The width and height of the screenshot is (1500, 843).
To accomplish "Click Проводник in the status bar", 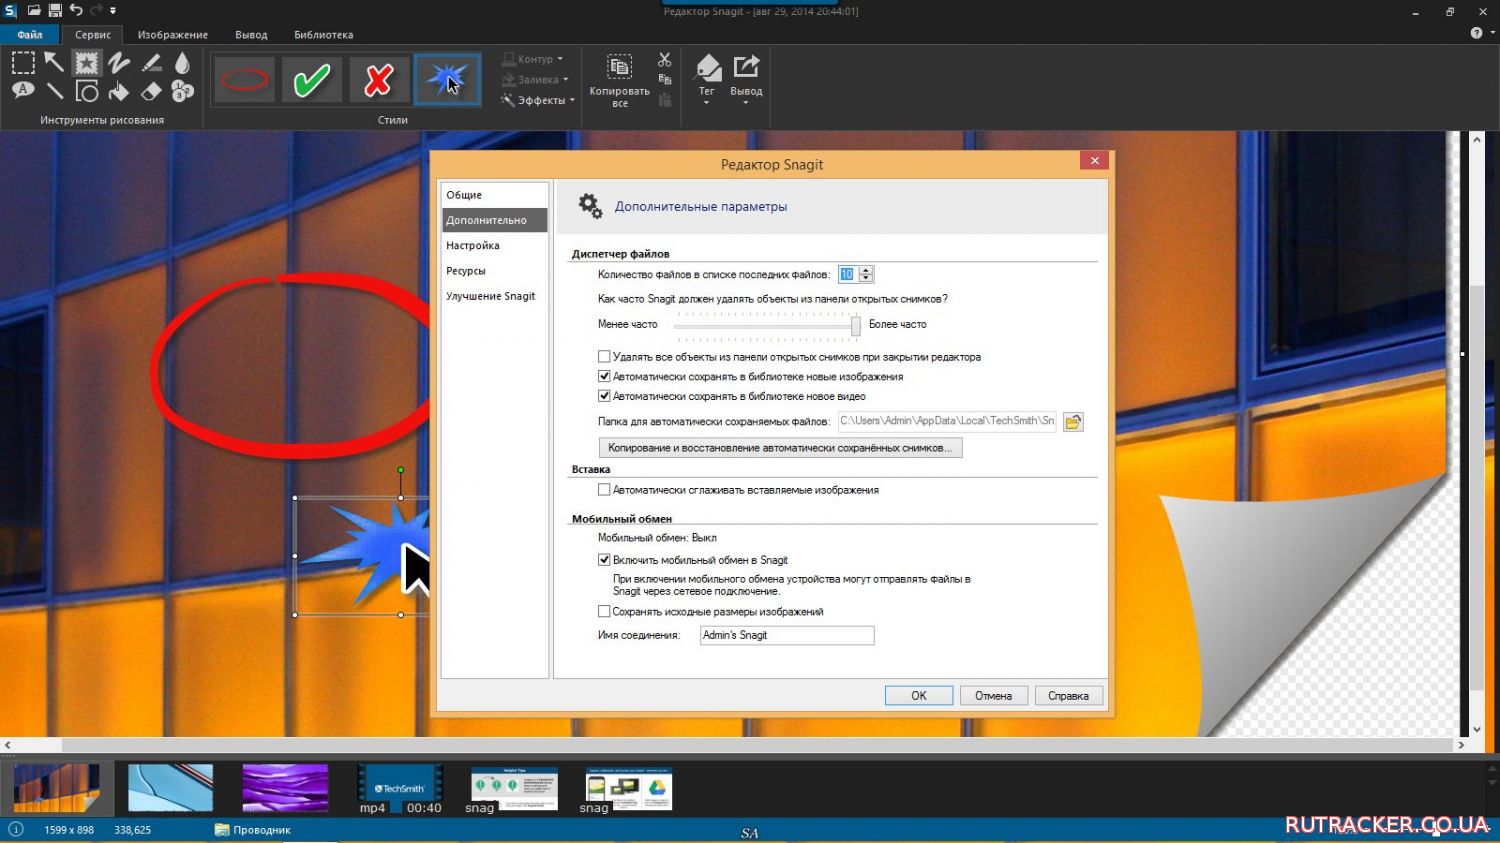I will click(253, 830).
